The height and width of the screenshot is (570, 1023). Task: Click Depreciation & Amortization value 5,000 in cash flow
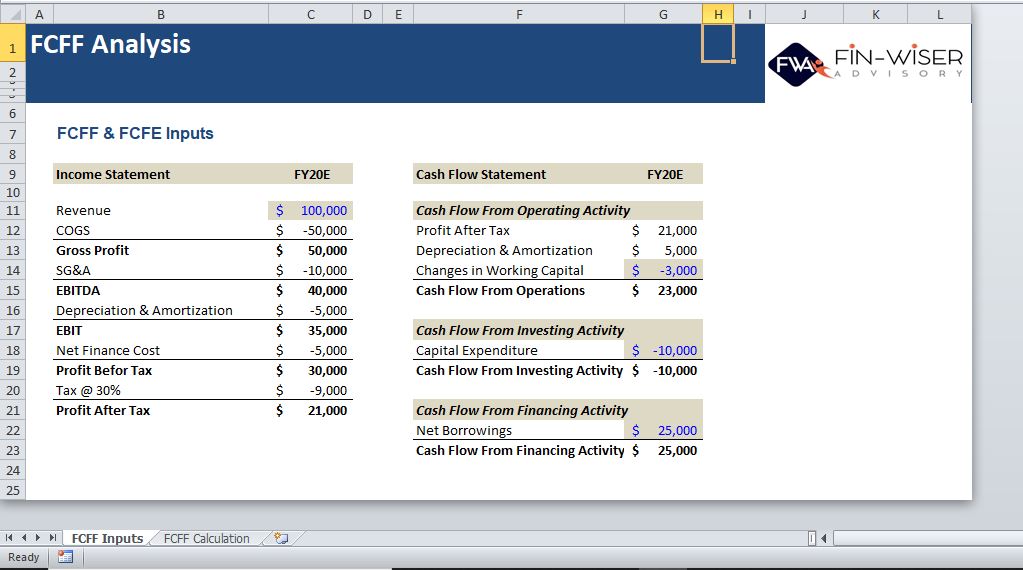click(x=664, y=250)
